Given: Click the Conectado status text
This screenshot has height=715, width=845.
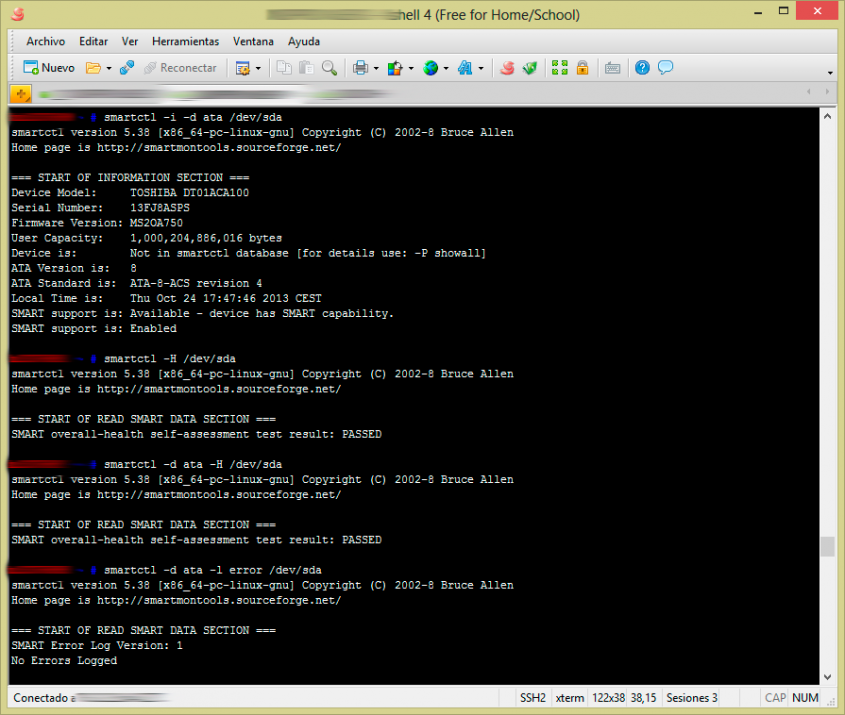Looking at the screenshot, I should 40,698.
